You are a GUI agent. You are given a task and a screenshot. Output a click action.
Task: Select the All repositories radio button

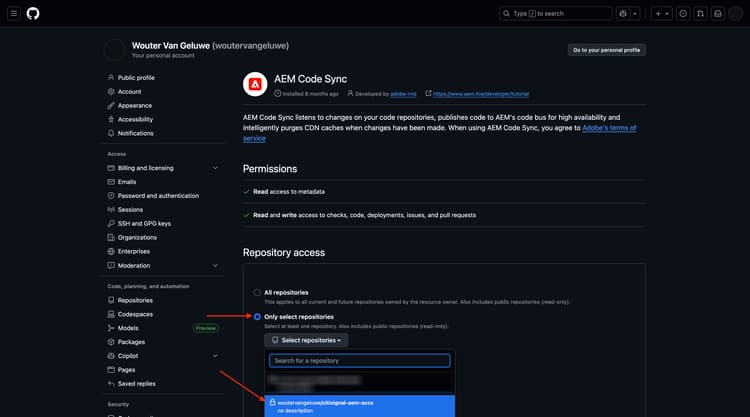[x=257, y=292]
